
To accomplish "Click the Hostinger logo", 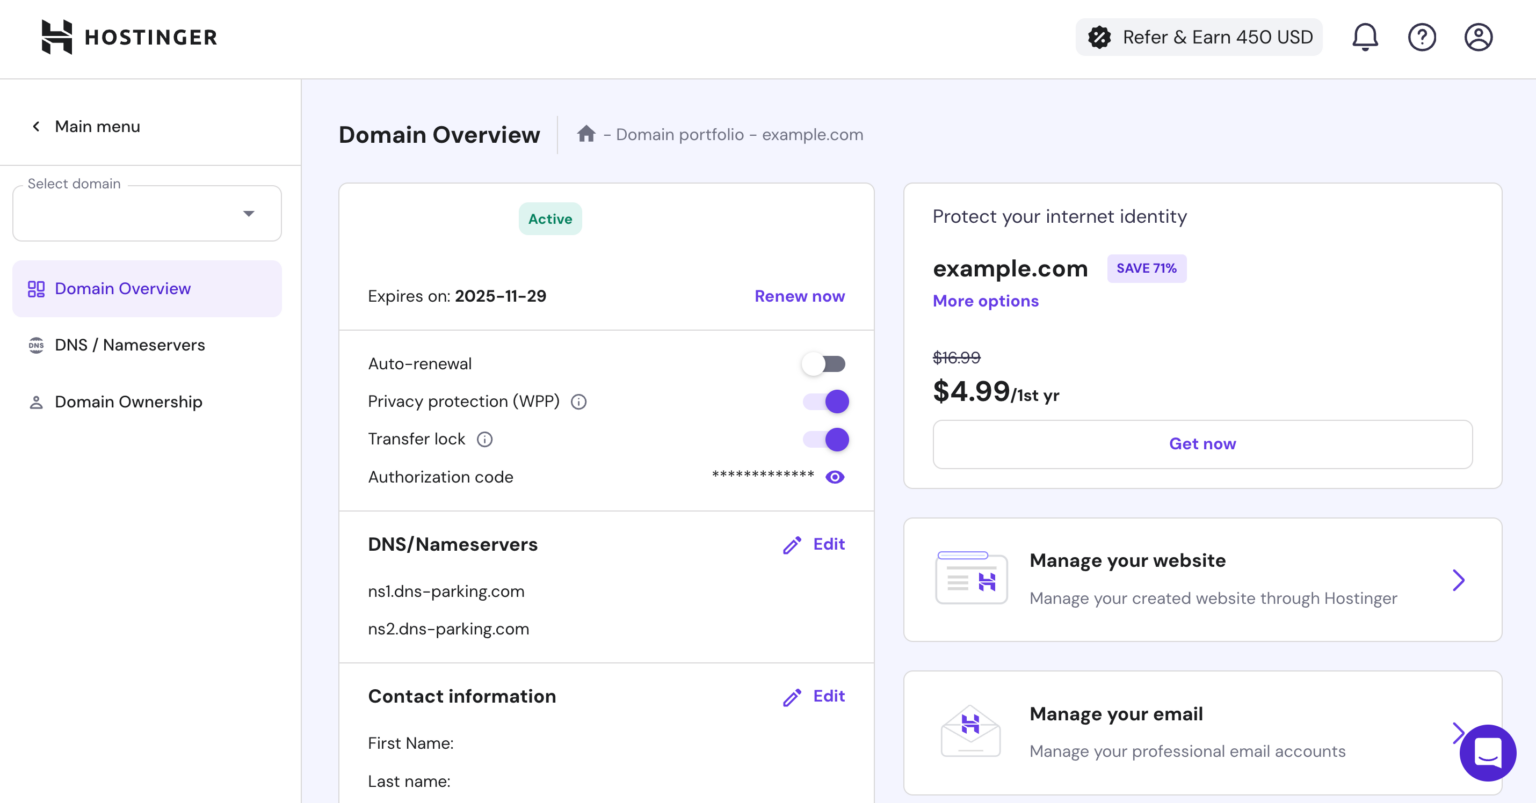I will pyautogui.click(x=128, y=37).
